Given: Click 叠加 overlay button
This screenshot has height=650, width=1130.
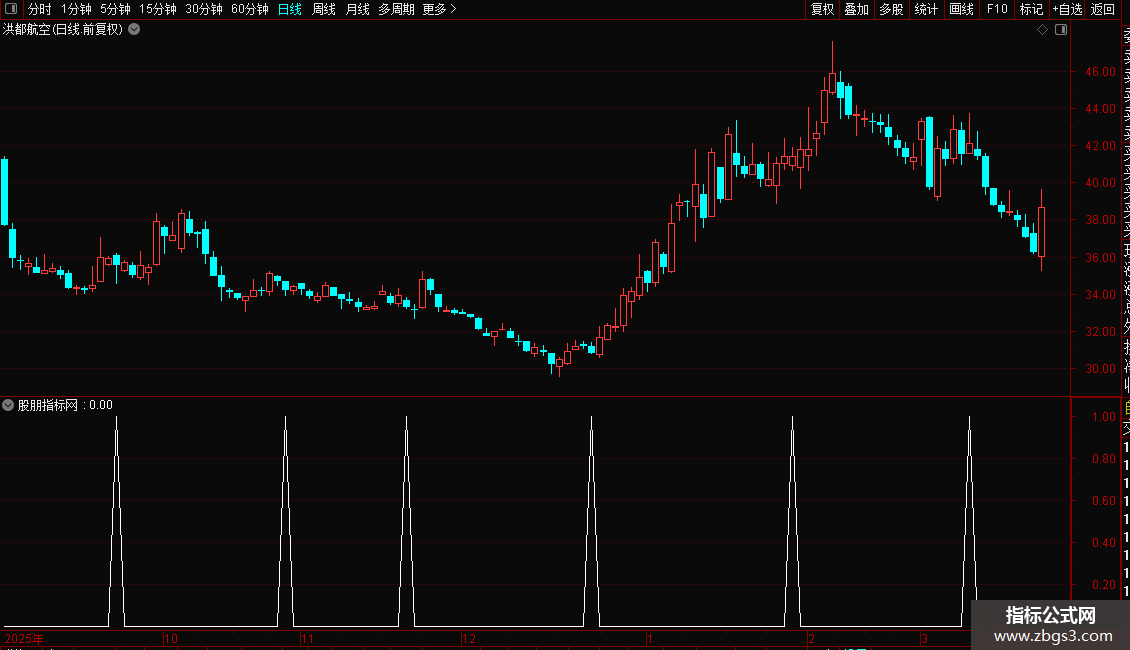Looking at the screenshot, I should tap(857, 9).
